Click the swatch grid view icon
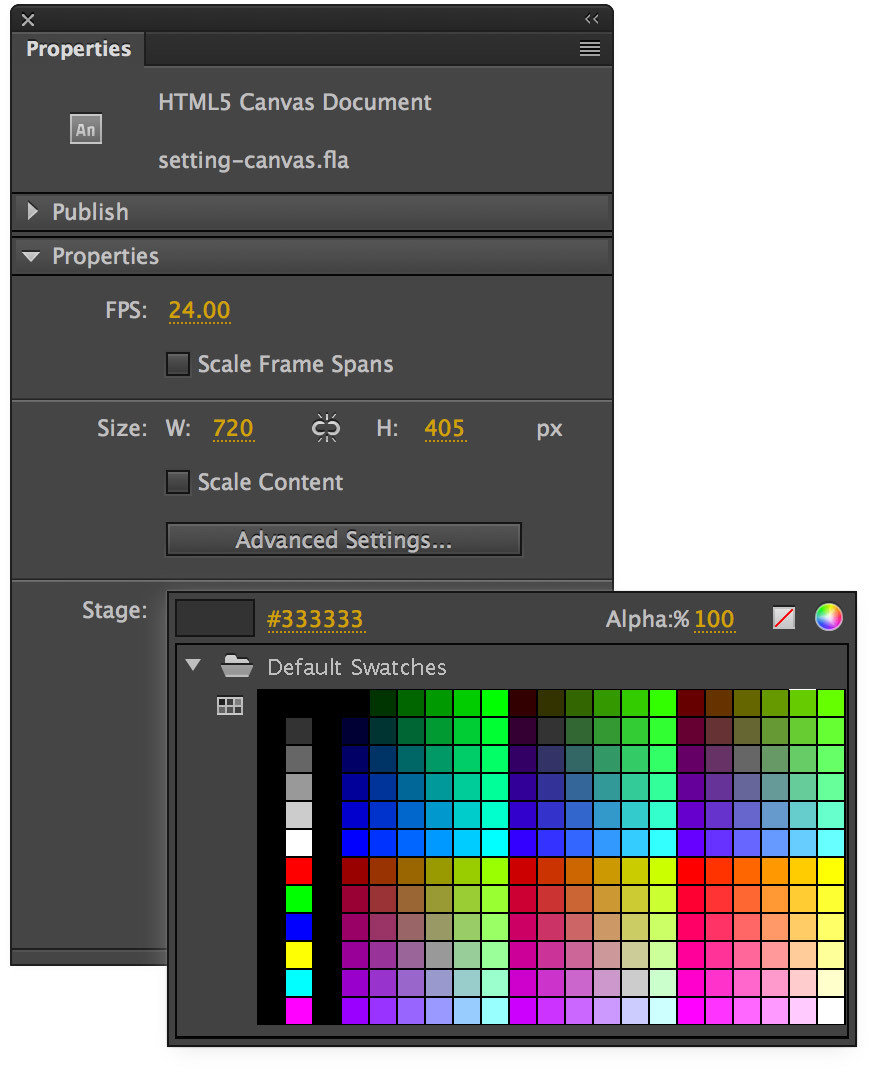 pos(230,706)
